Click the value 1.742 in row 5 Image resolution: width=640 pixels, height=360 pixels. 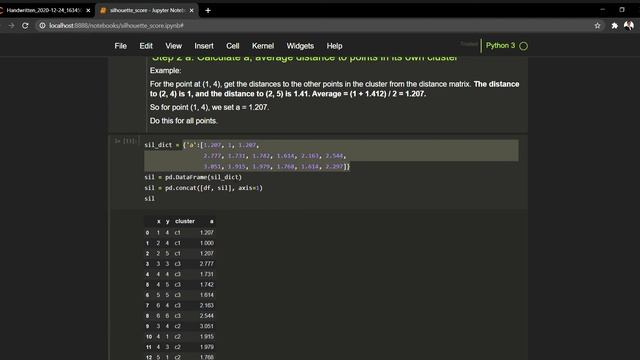coord(207,284)
